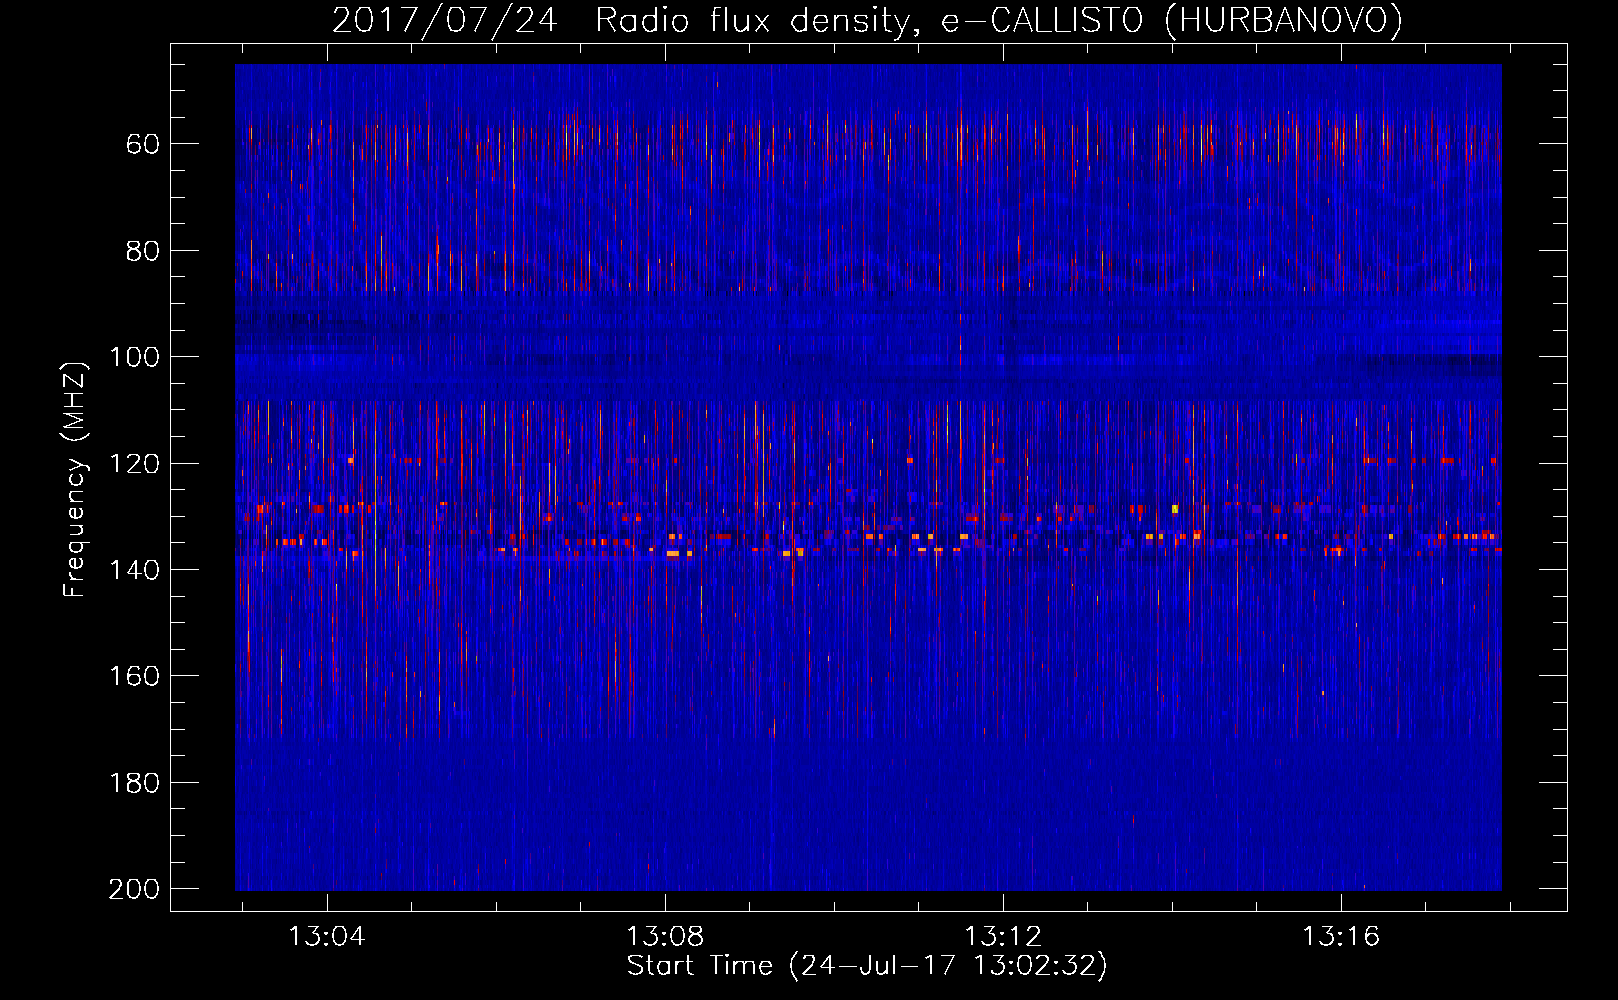Image resolution: width=1618 pixels, height=1000 pixels.
Task: Click the 13:04 time tick label
Action: point(327,936)
